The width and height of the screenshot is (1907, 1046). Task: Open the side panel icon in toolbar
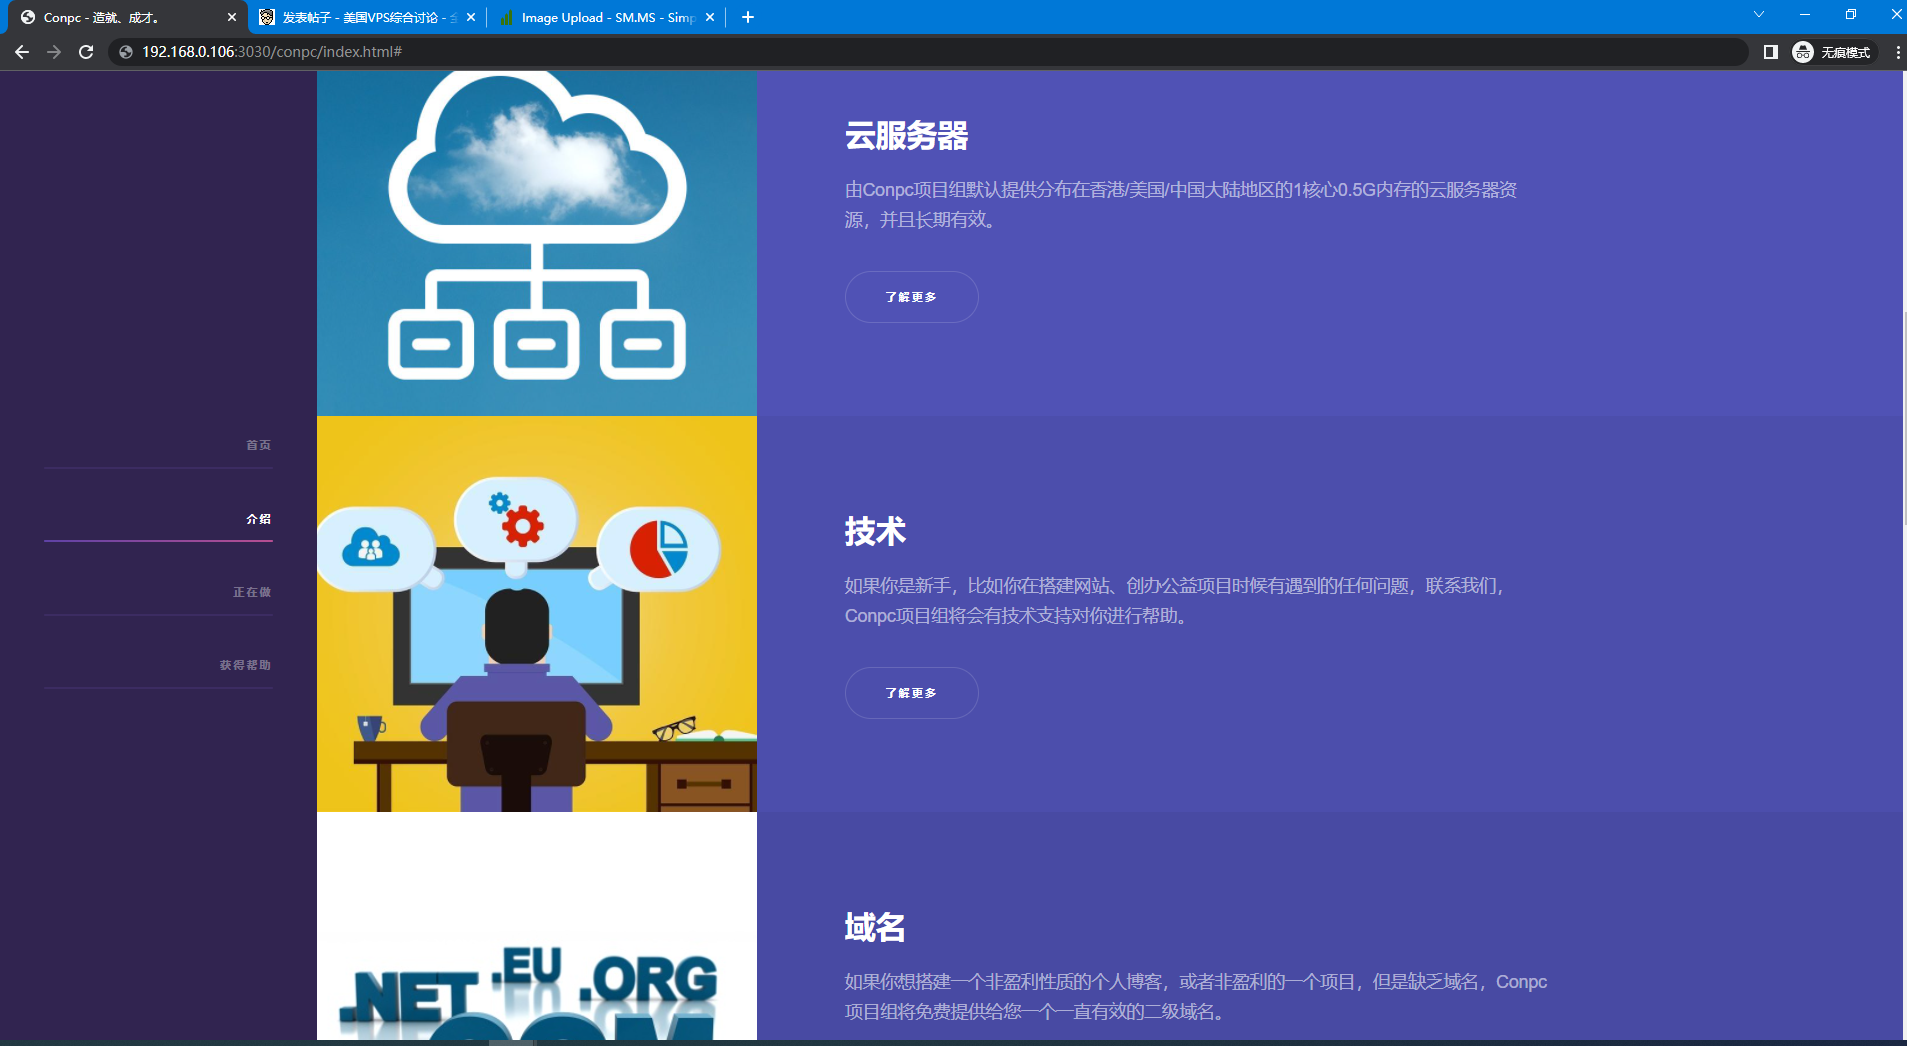point(1770,52)
